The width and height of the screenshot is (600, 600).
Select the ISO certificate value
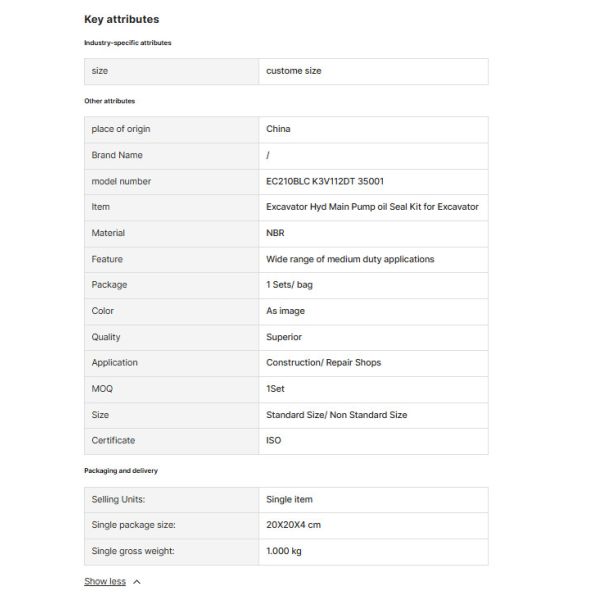pyautogui.click(x=274, y=440)
